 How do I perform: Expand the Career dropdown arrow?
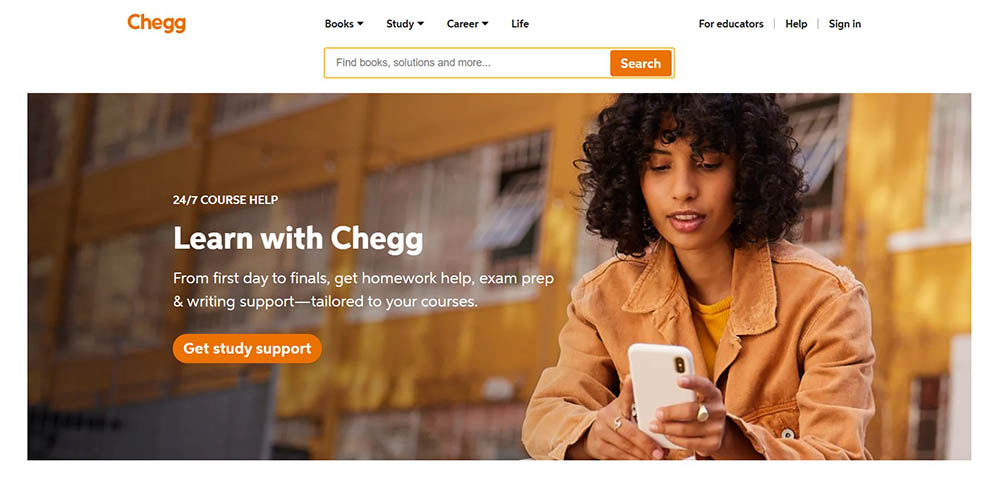(485, 24)
